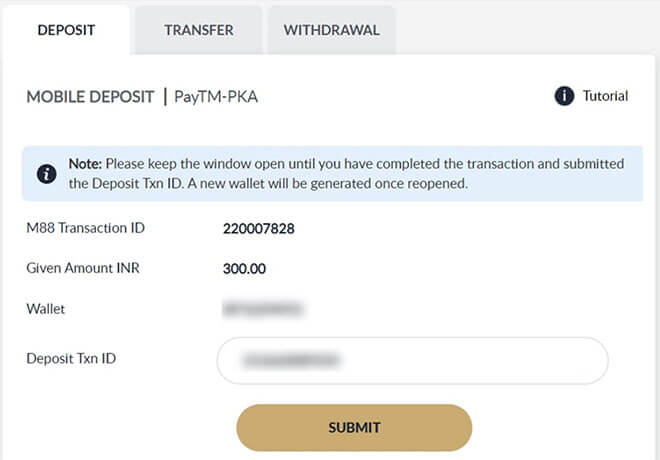
Task: Click the M88 Transaction ID label
Action: (86, 228)
